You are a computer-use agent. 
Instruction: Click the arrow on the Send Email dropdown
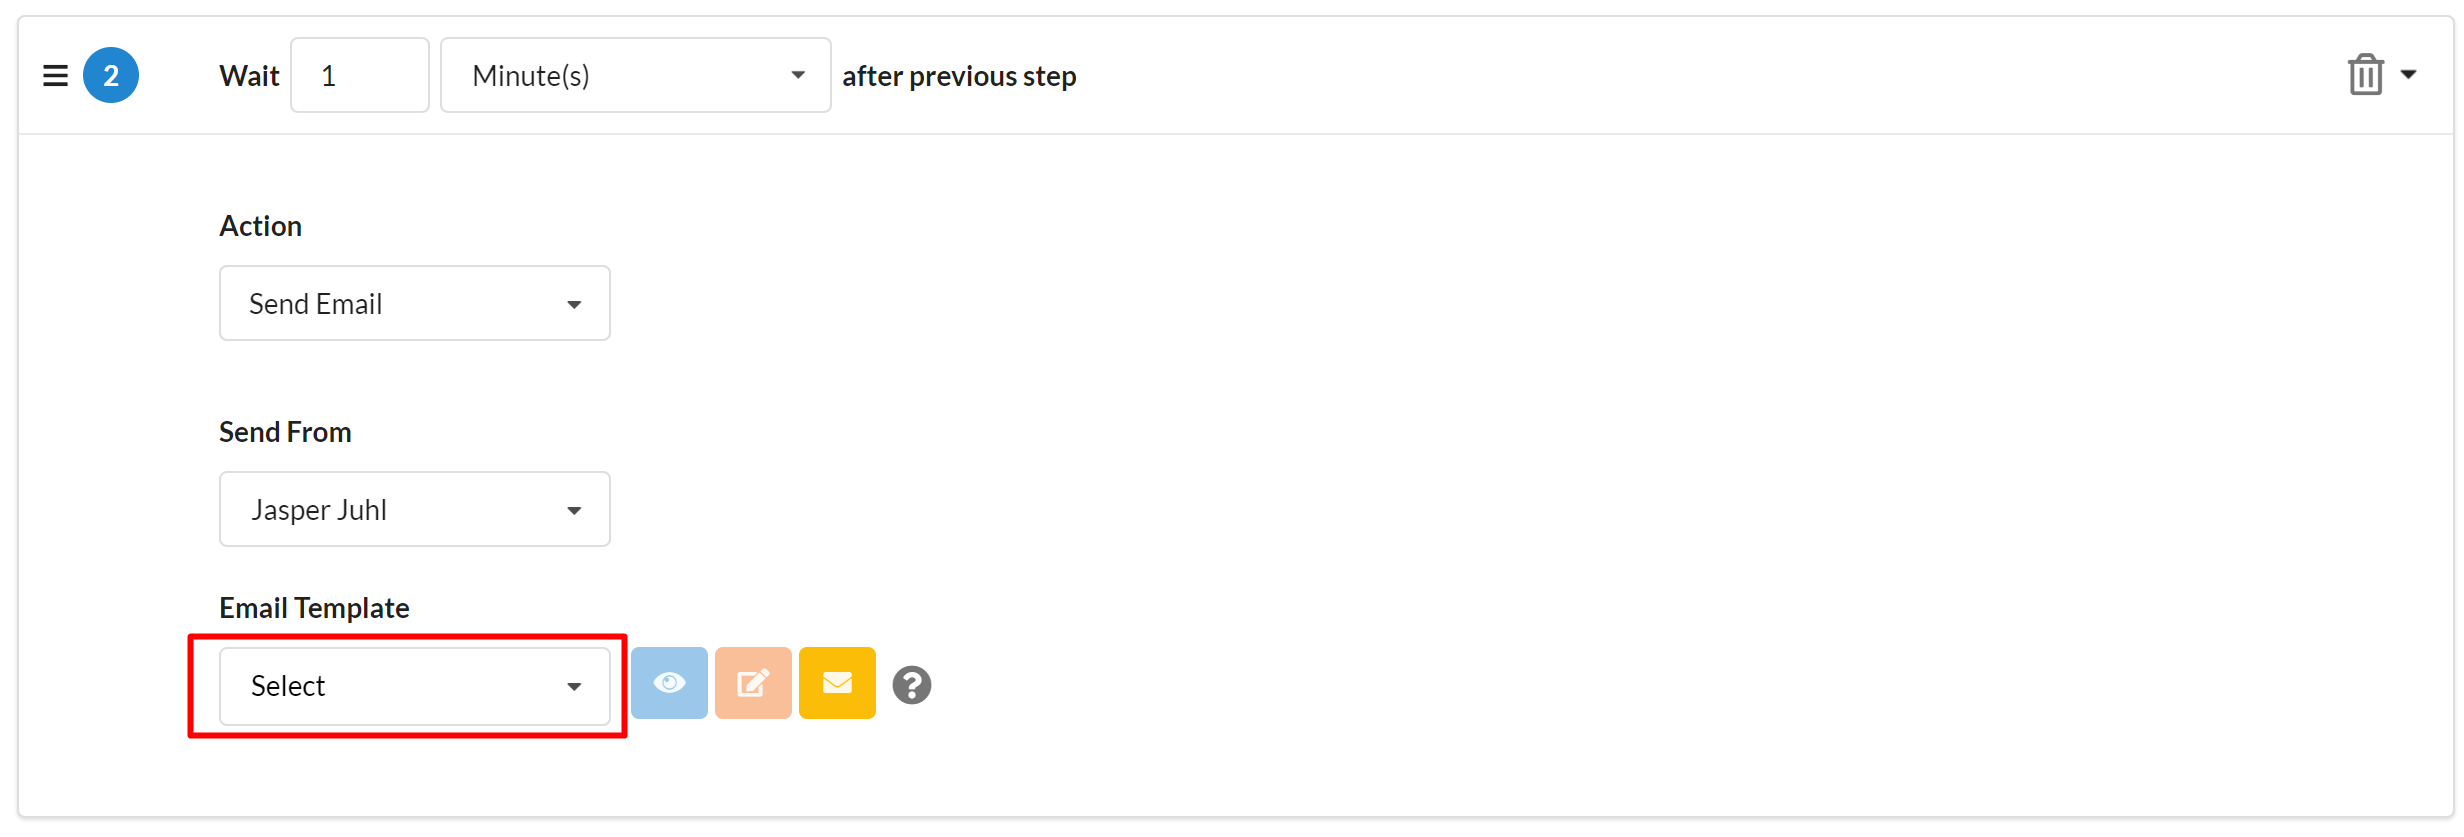574,304
